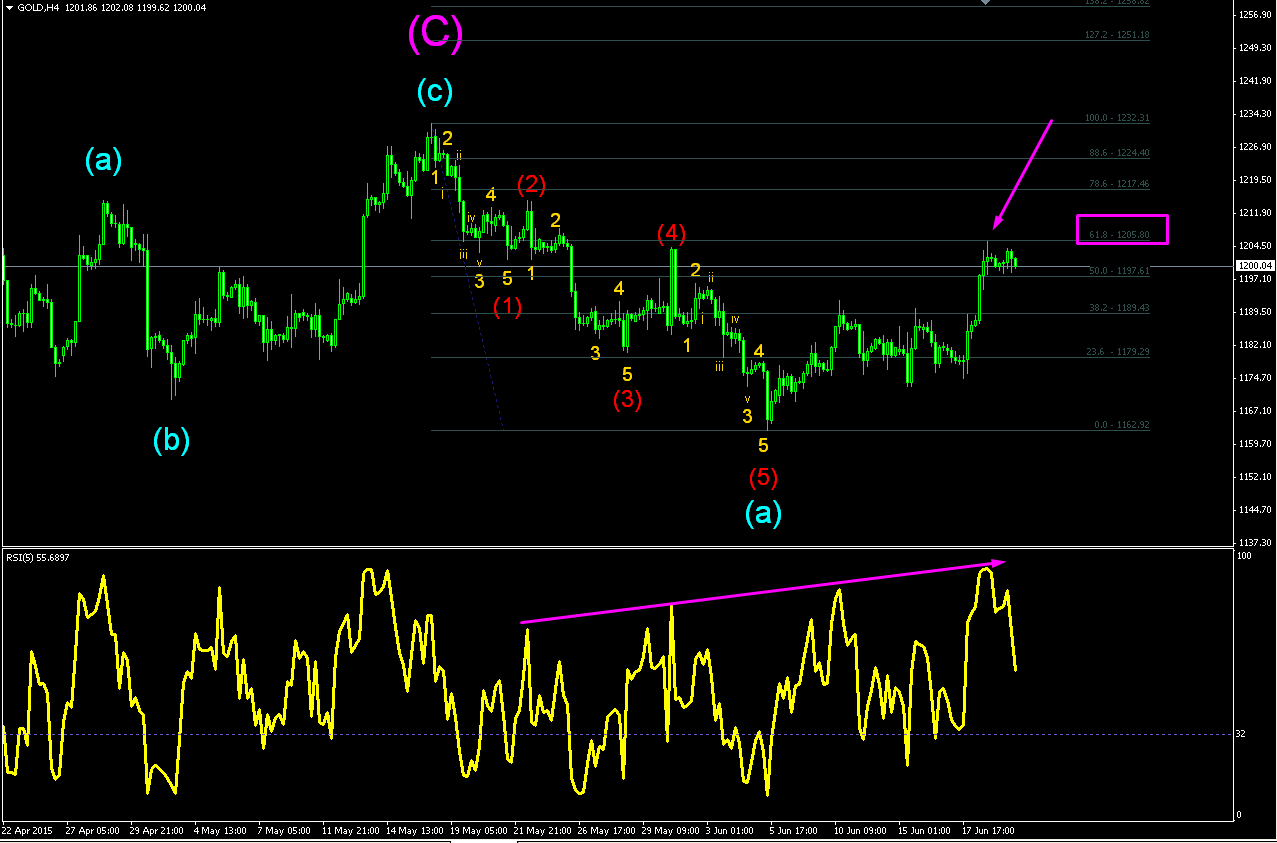Viewport: 1277px width, 843px height.
Task: Click 1159.70 on the price axis
Action: pos(1254,444)
